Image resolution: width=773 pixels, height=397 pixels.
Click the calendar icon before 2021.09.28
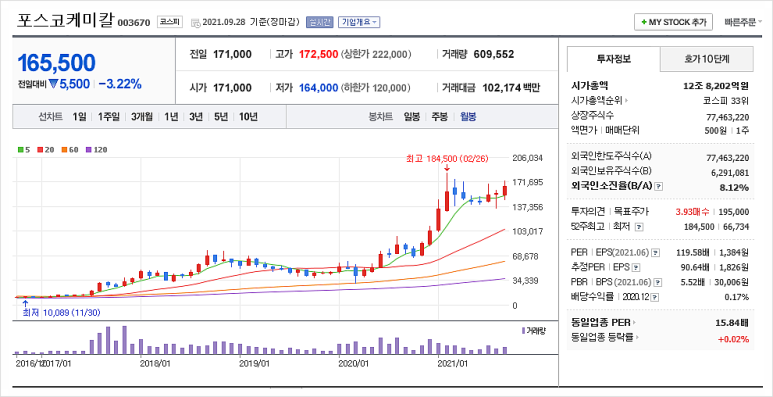coord(195,23)
